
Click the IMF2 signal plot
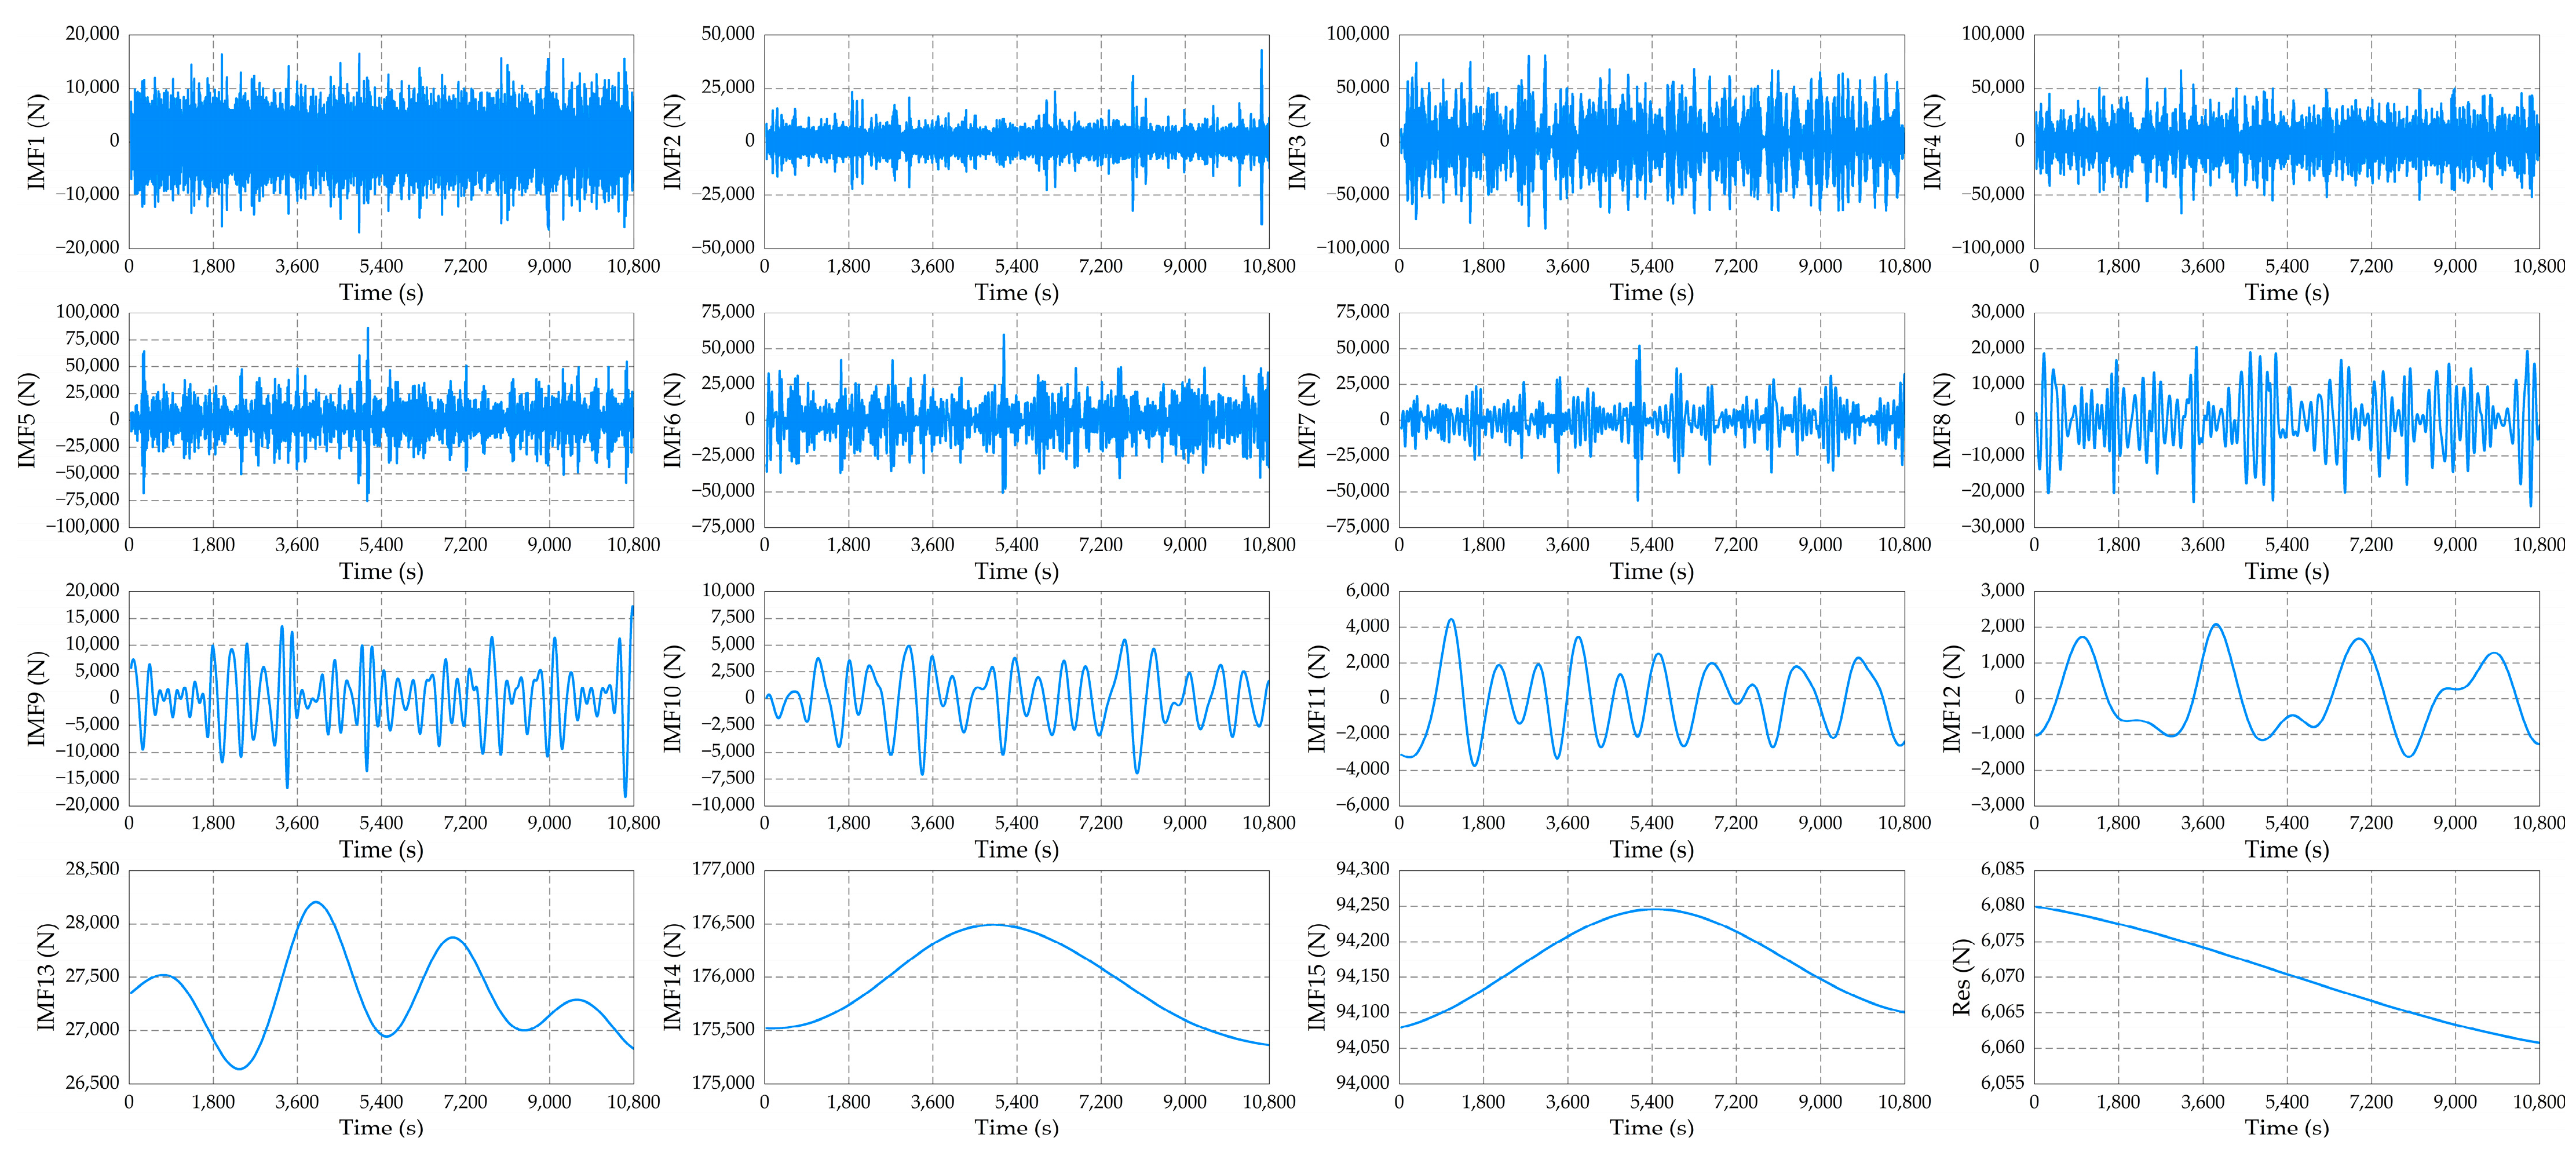point(1016,141)
